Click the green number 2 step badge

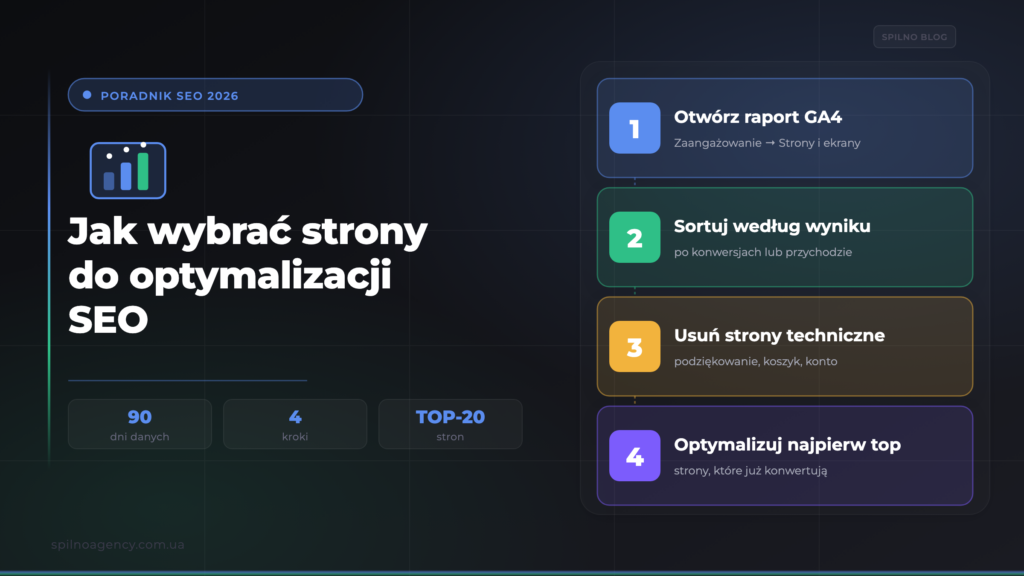tap(635, 237)
